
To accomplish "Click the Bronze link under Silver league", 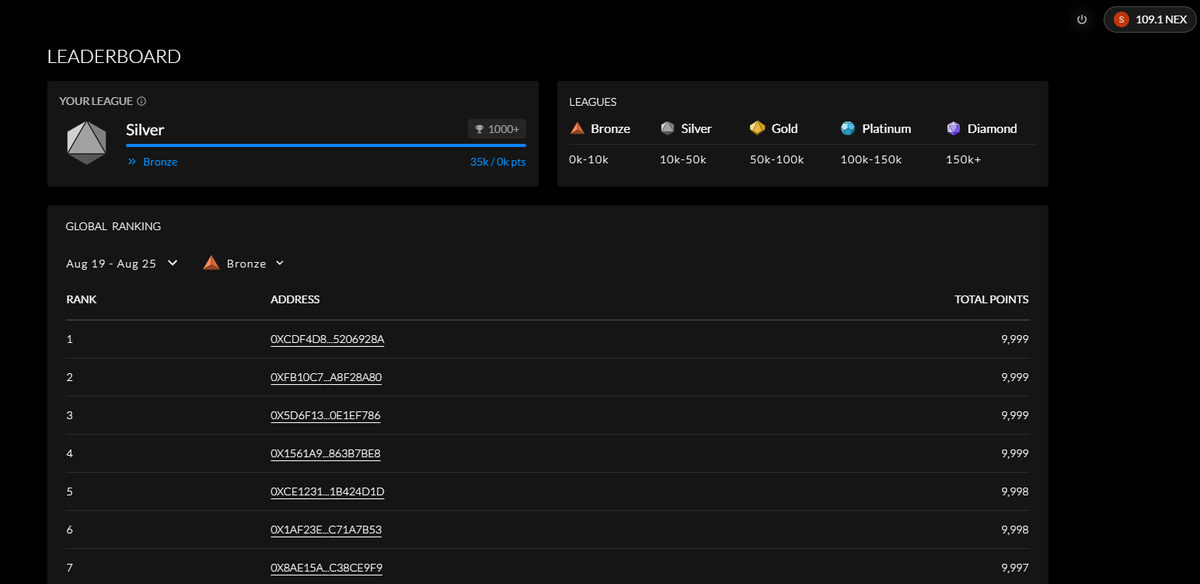I will click(x=160, y=161).
